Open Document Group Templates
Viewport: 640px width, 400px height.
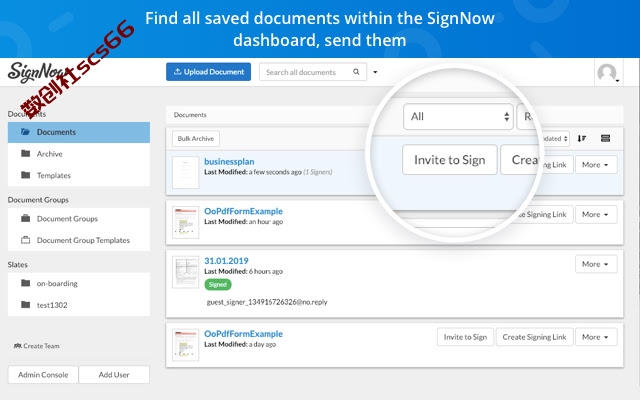79,240
